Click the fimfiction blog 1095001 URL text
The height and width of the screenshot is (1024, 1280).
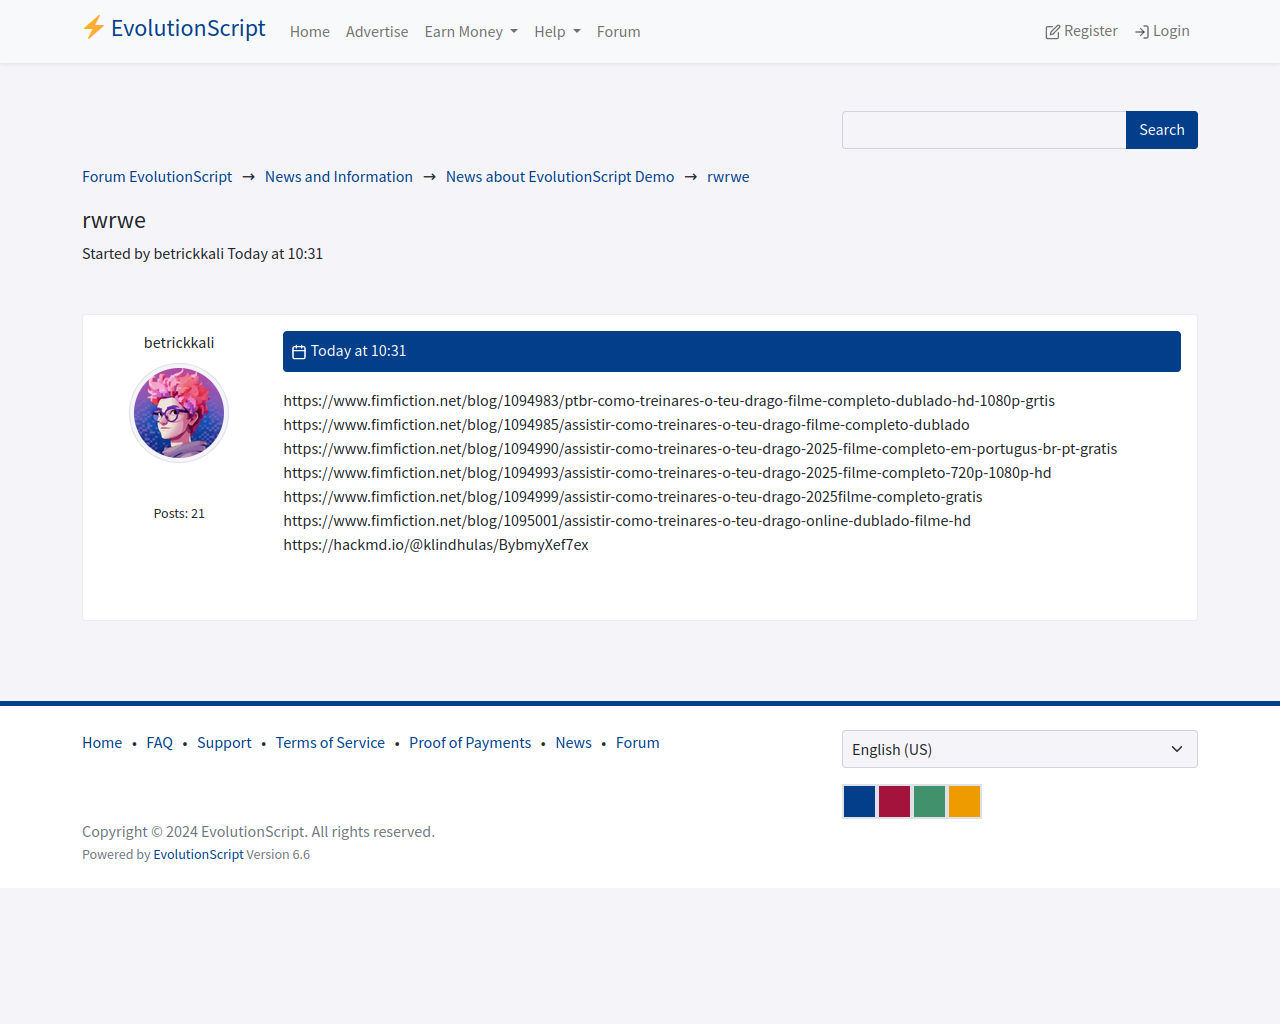pos(627,521)
